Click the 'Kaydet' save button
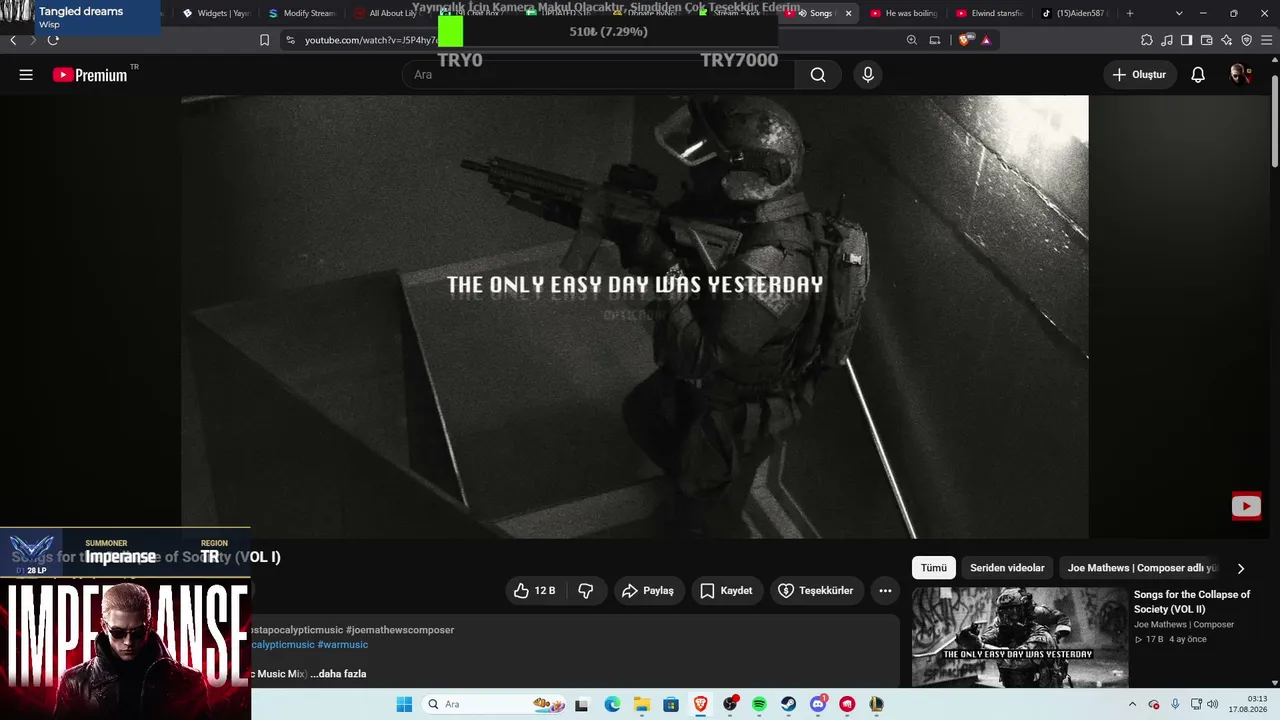The width and height of the screenshot is (1280, 720). coord(727,591)
